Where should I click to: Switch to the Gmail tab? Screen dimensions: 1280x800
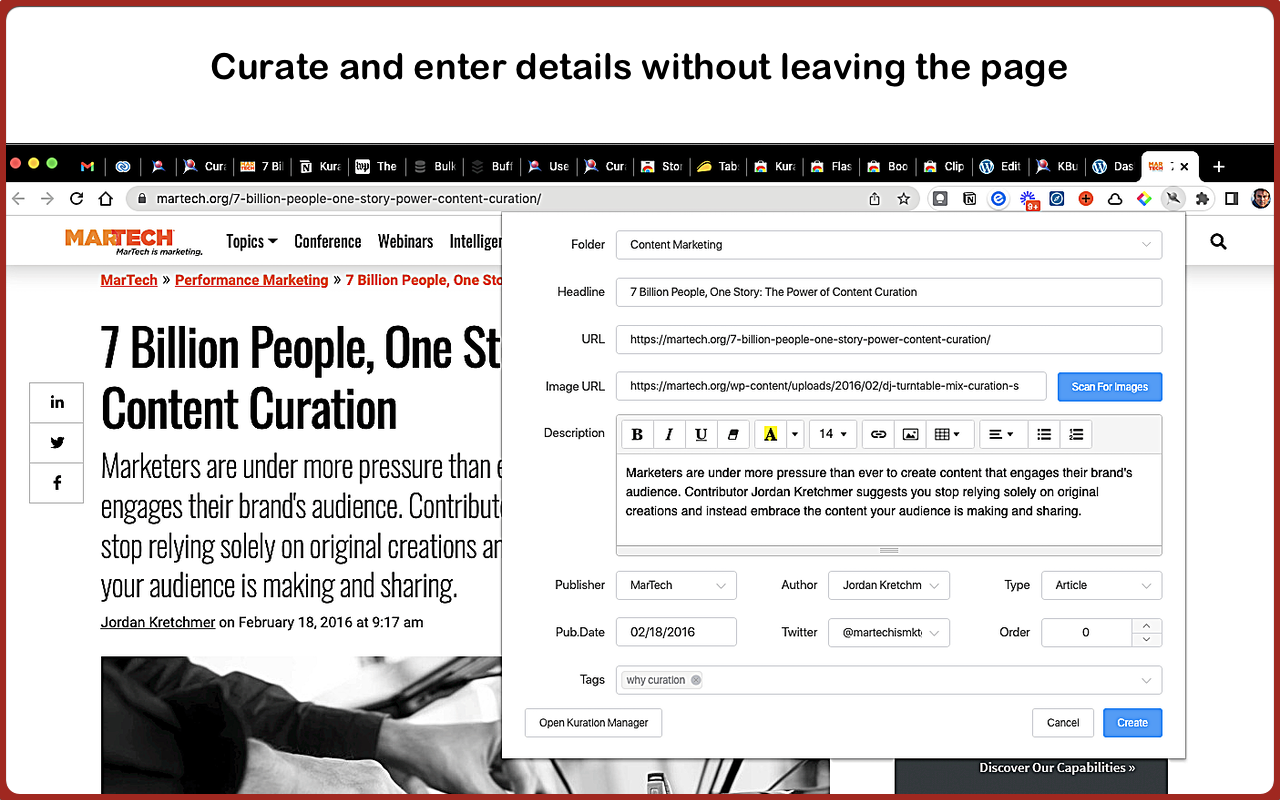(x=87, y=166)
